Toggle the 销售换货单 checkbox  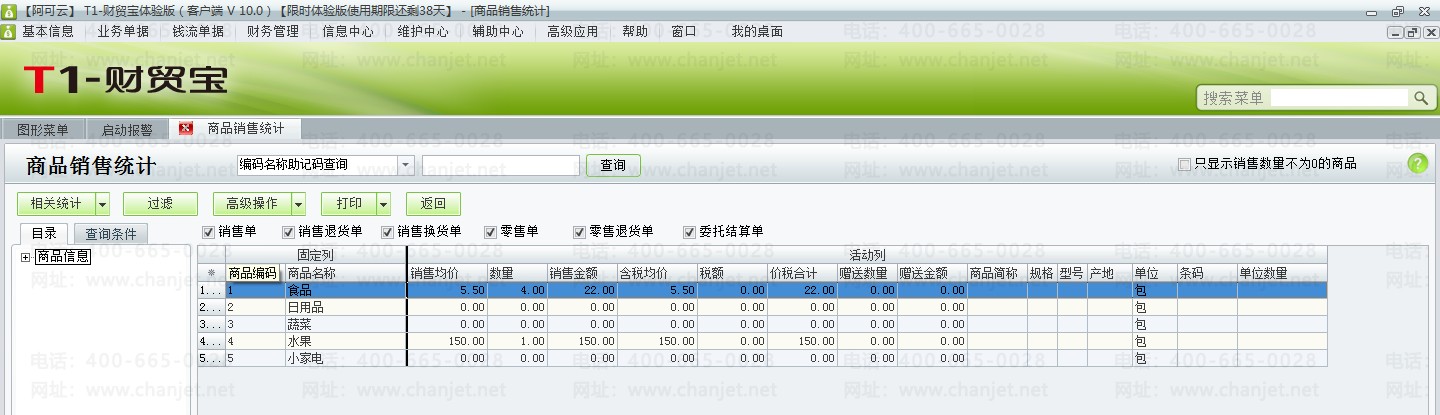point(388,232)
